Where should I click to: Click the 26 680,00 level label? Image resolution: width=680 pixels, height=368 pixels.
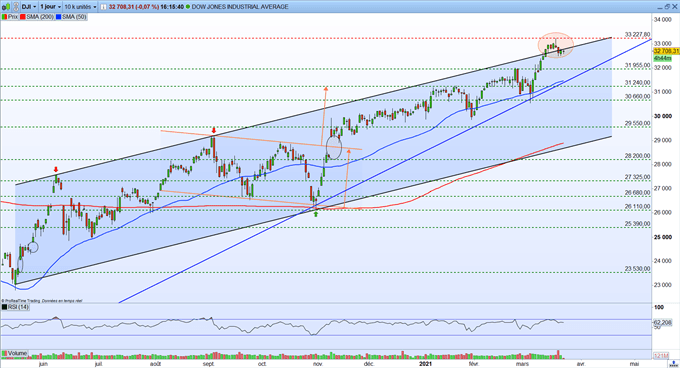tap(637, 193)
